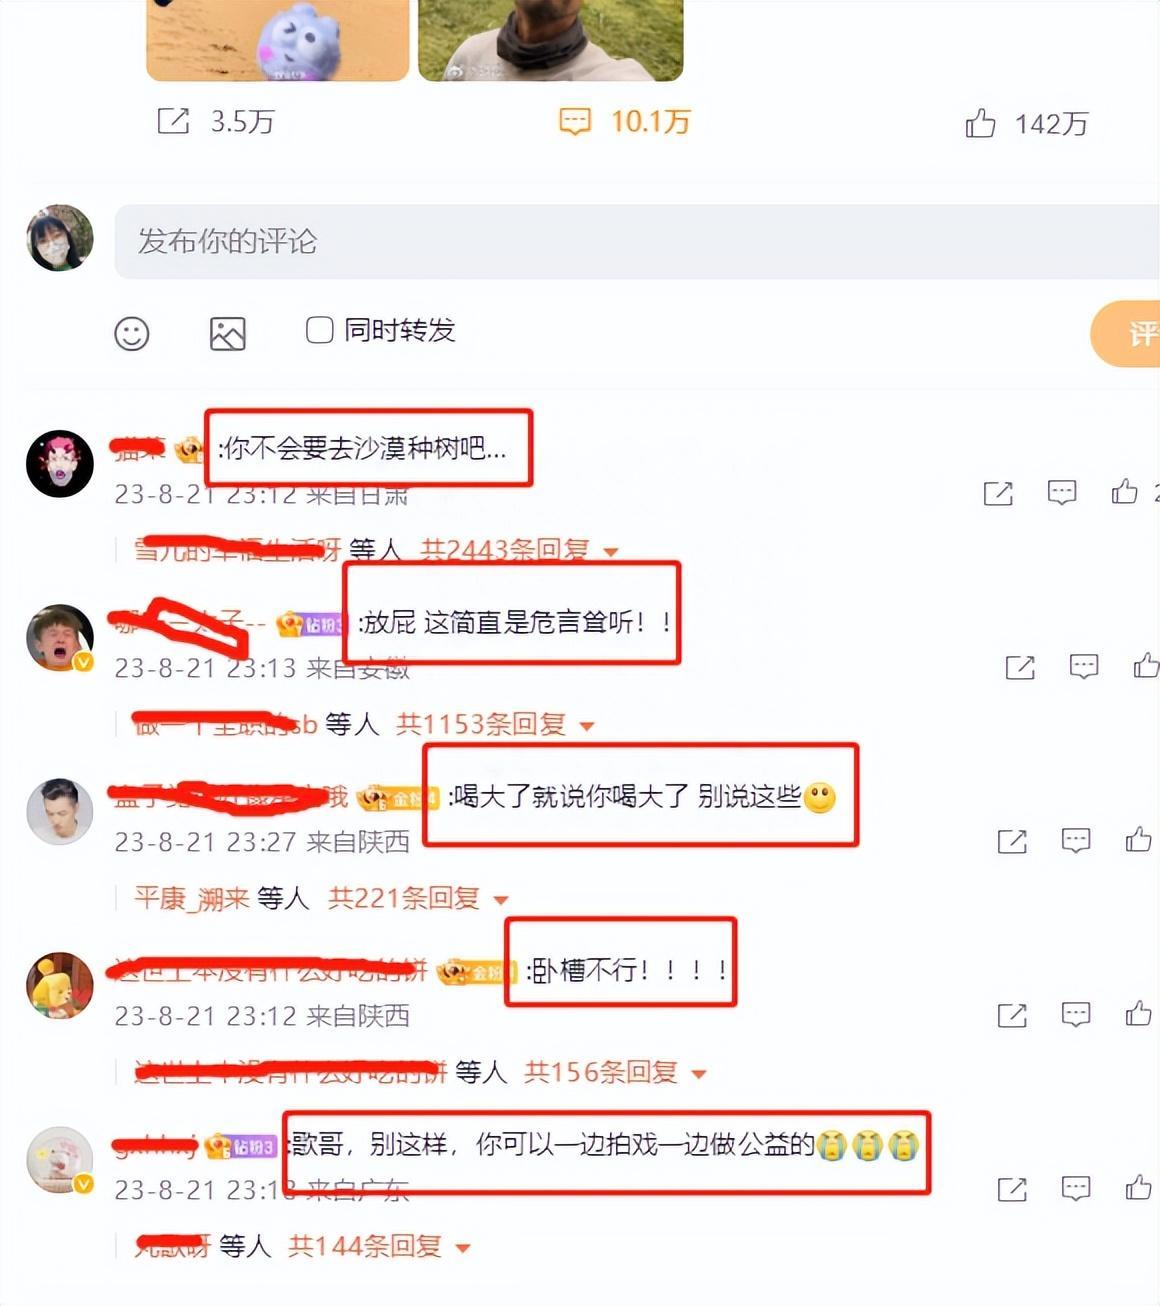This screenshot has height=1306, width=1160.
Task: Open the emoji picker for comments
Action: 132,333
